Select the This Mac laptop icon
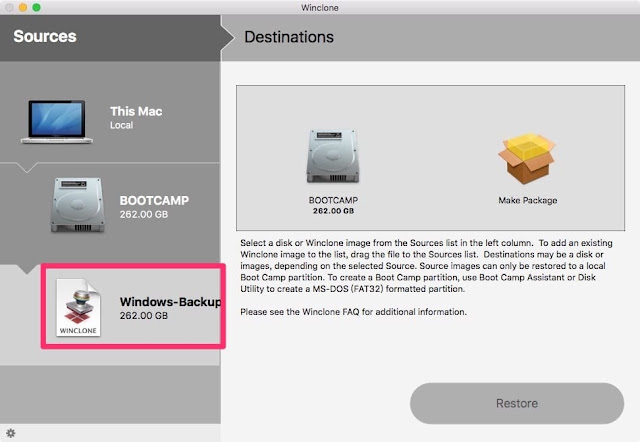Viewport: 640px width, 442px height. [x=57, y=122]
